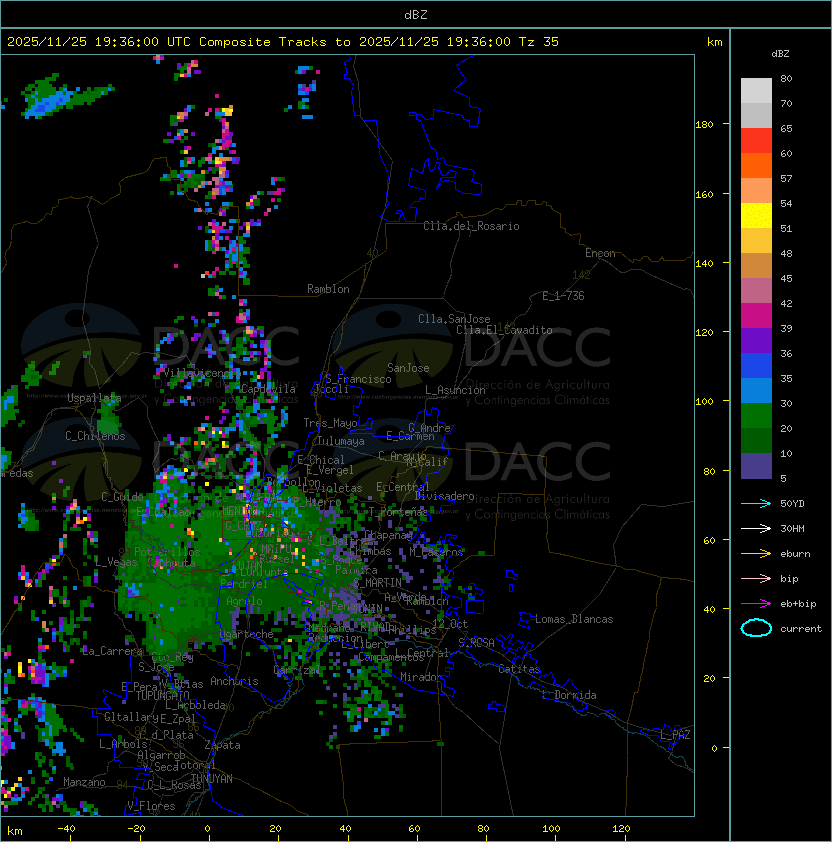Click the 'TUNUYAN' map label
832x842 pixels.
pos(212,779)
